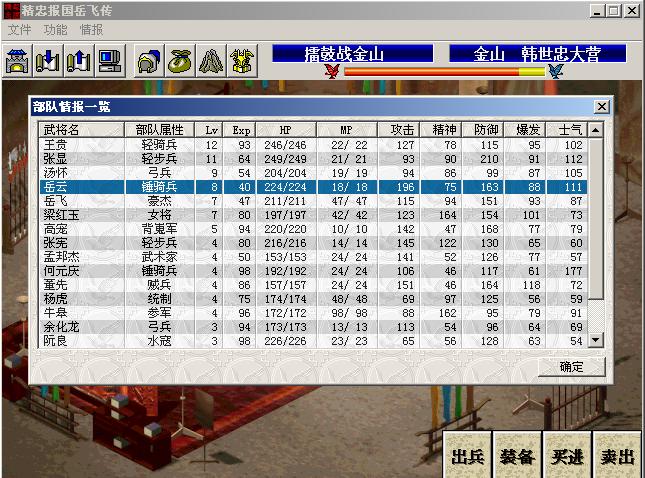This screenshot has height=478, width=645.
Task: Click the map with up arrow icon
Action: [79, 61]
